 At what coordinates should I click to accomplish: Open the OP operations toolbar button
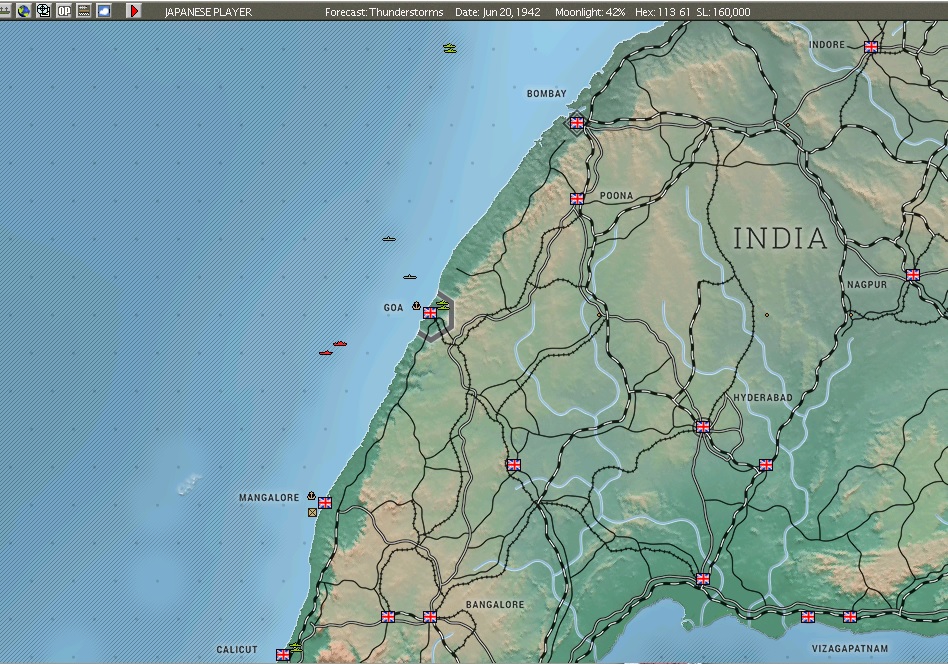click(x=63, y=10)
